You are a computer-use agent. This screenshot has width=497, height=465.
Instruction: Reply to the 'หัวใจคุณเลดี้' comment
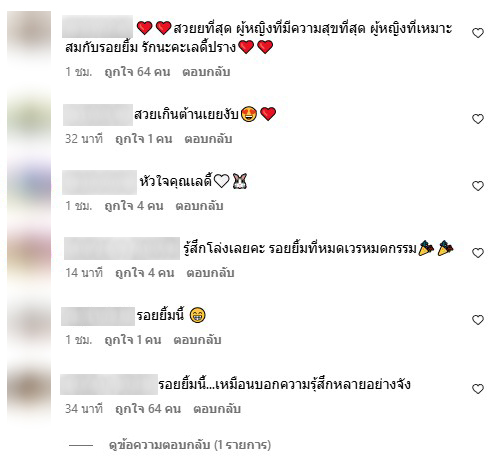199,206
